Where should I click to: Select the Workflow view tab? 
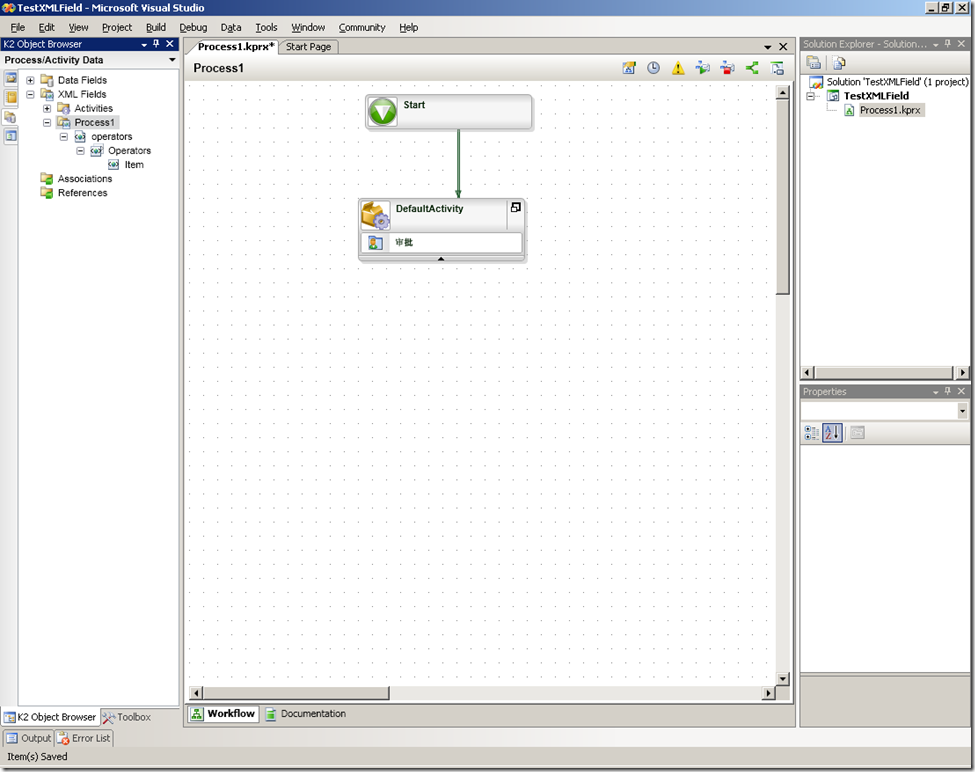pyautogui.click(x=223, y=714)
